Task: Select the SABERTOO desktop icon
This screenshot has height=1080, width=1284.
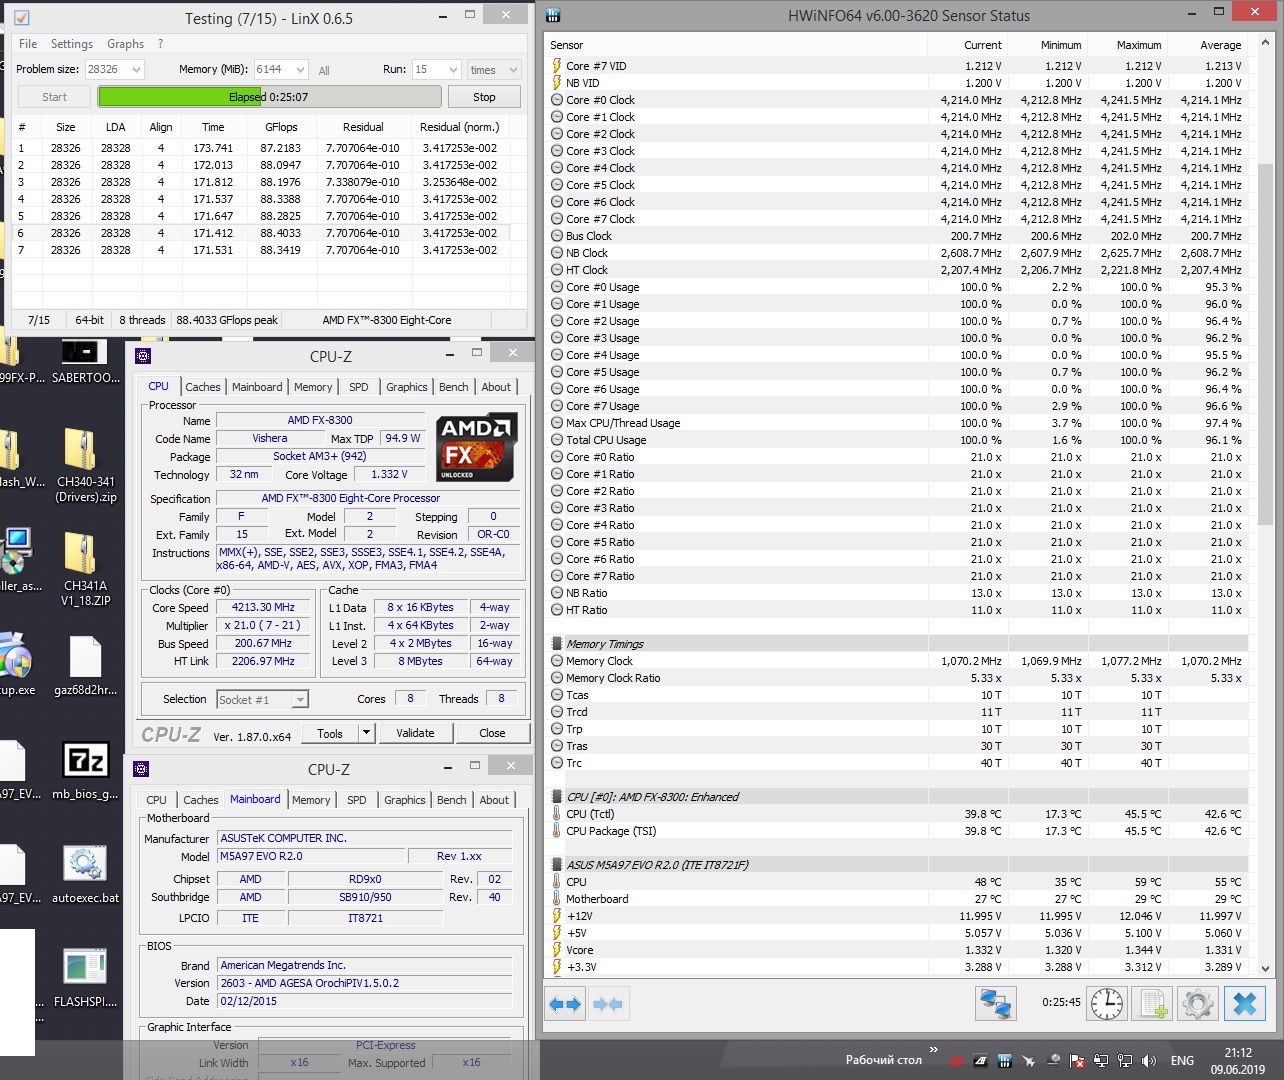Action: [85, 362]
